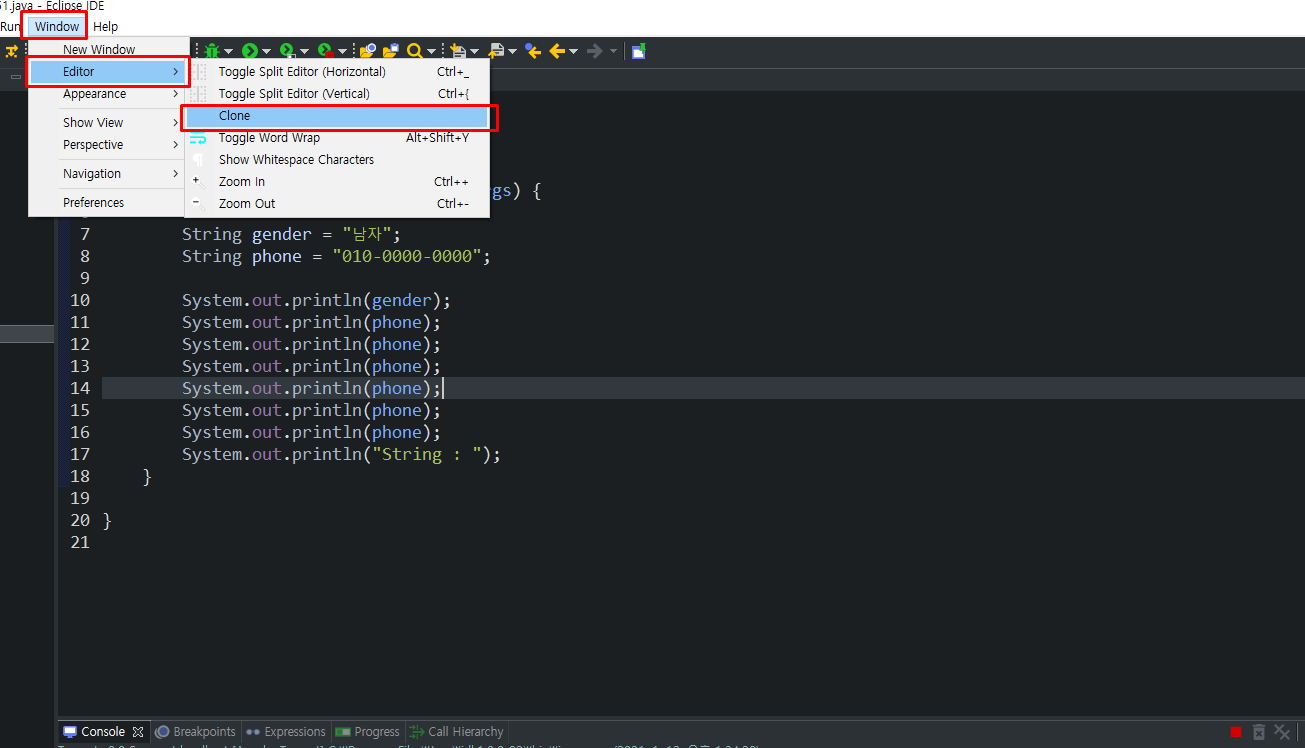Viewport: 1305px width, 748px height.
Task: Click the Coverage run icon
Action: [x=287, y=50]
